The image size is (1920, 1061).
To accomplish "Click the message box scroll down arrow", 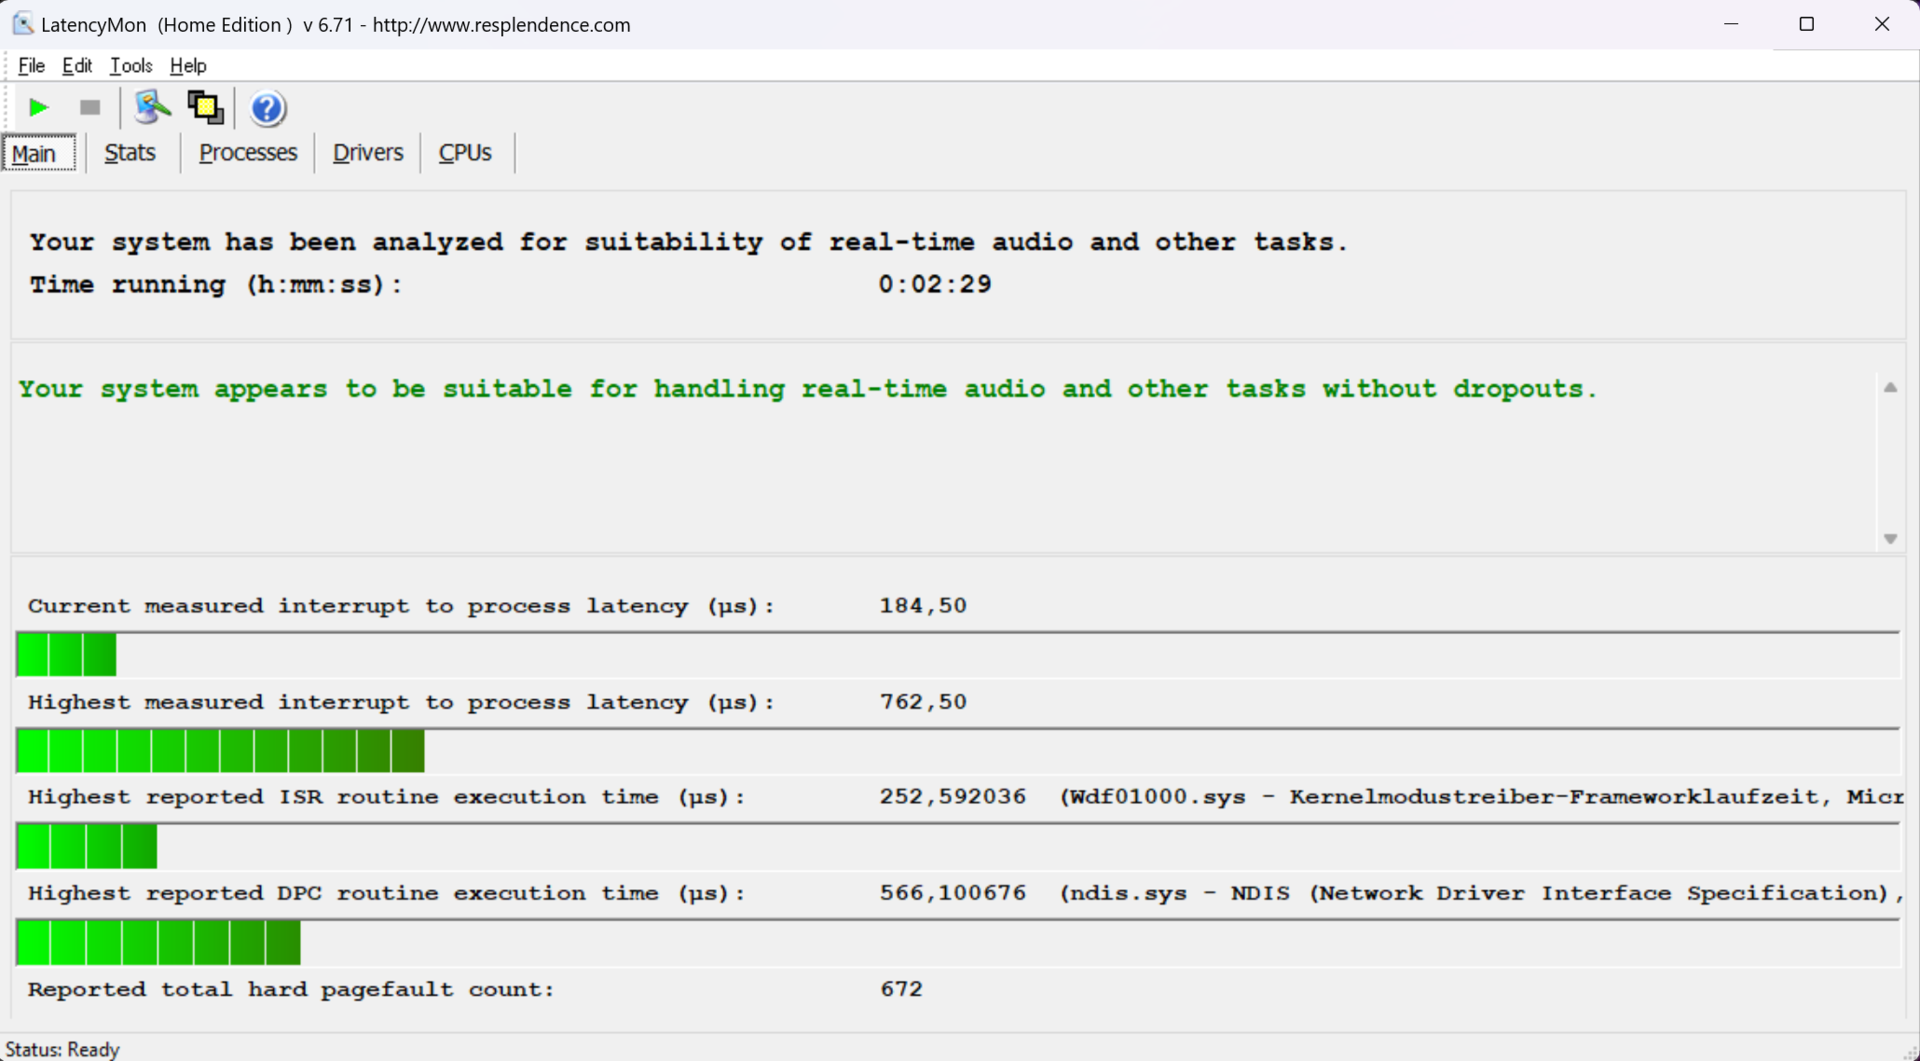I will pyautogui.click(x=1890, y=539).
